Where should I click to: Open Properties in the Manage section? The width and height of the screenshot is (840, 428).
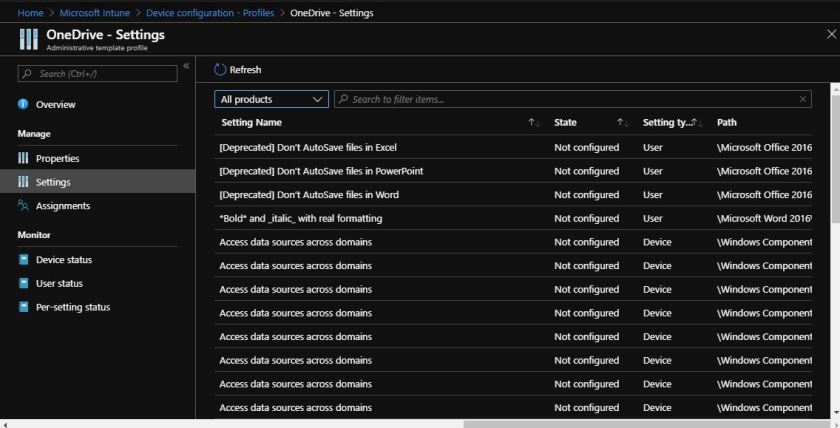click(x=57, y=159)
